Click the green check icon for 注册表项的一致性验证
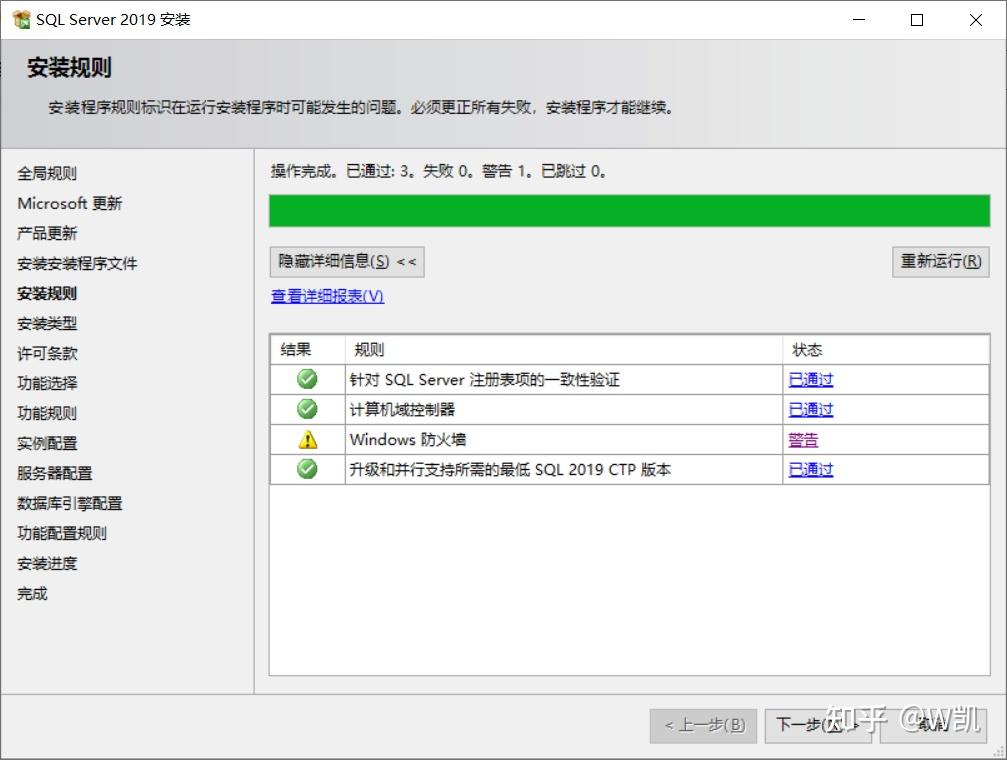The height and width of the screenshot is (760, 1007). tap(307, 379)
